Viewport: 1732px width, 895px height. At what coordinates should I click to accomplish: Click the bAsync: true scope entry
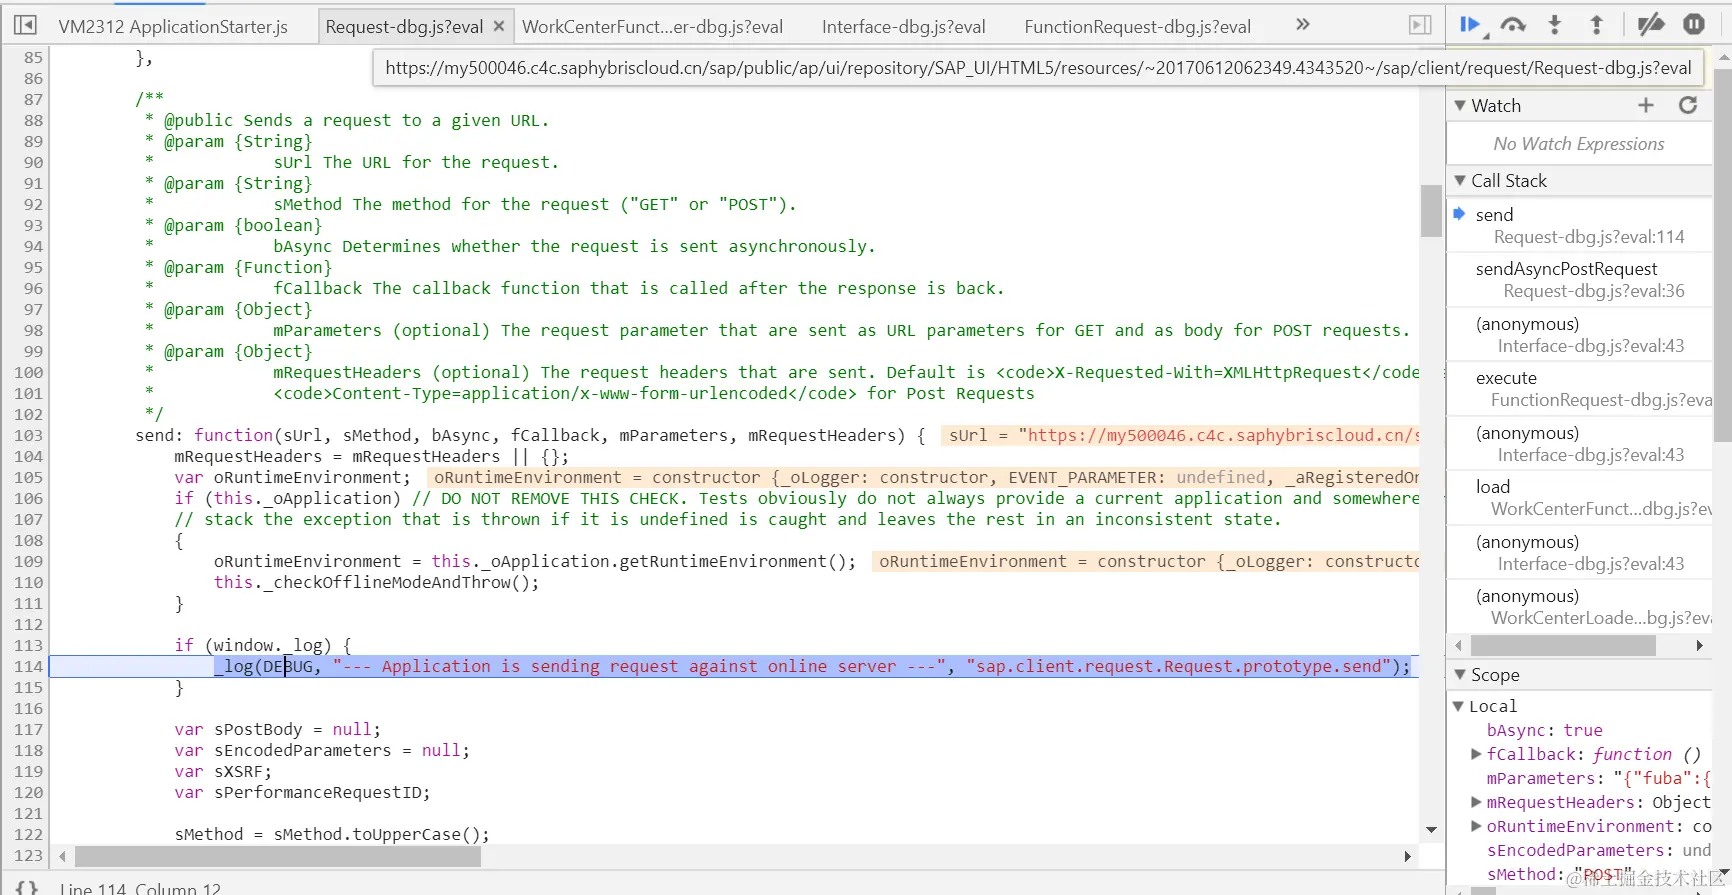(x=1544, y=730)
